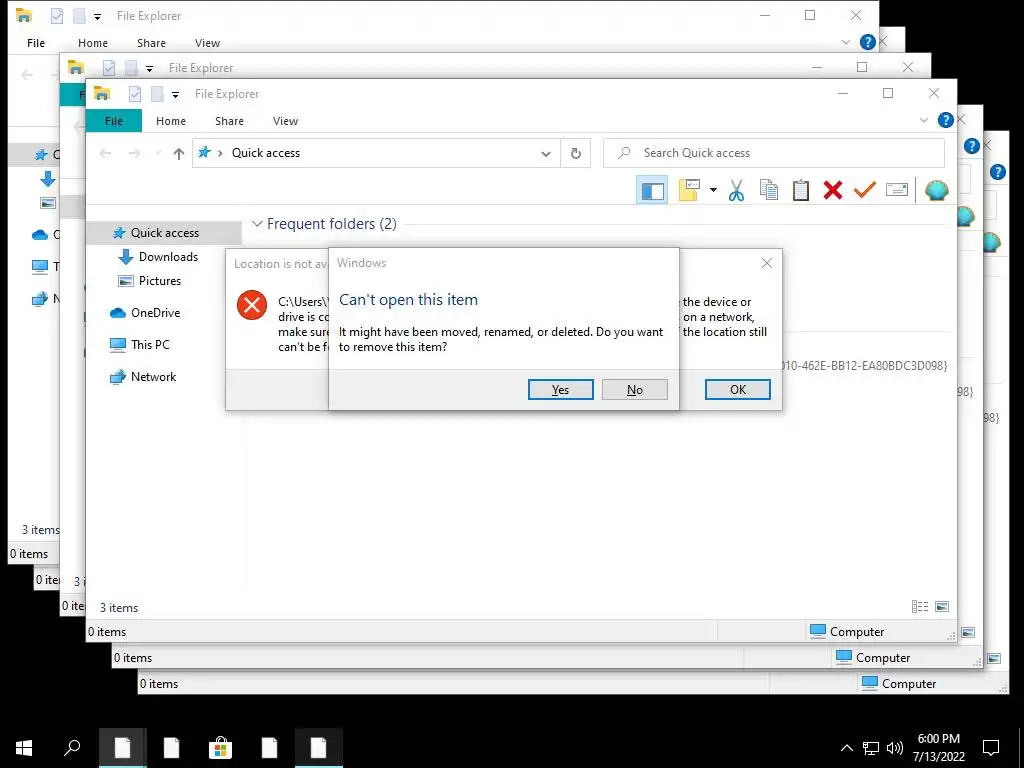
Task: Click the Back arrow in front window
Action: 105,153
